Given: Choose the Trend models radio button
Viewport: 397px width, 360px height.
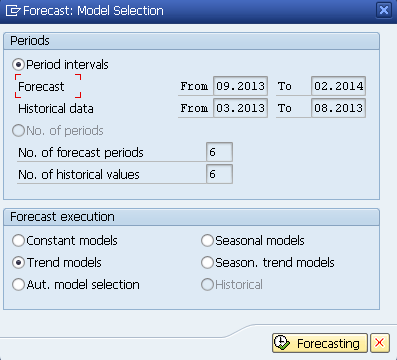Looking at the screenshot, I should click(x=18, y=262).
